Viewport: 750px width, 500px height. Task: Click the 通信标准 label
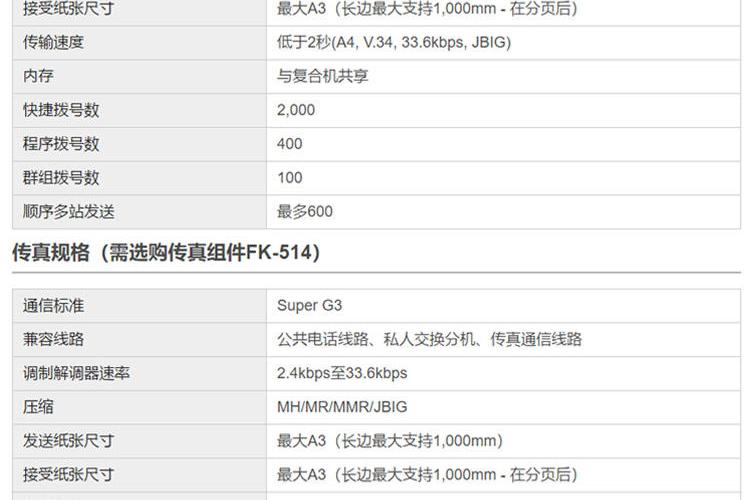click(53, 306)
